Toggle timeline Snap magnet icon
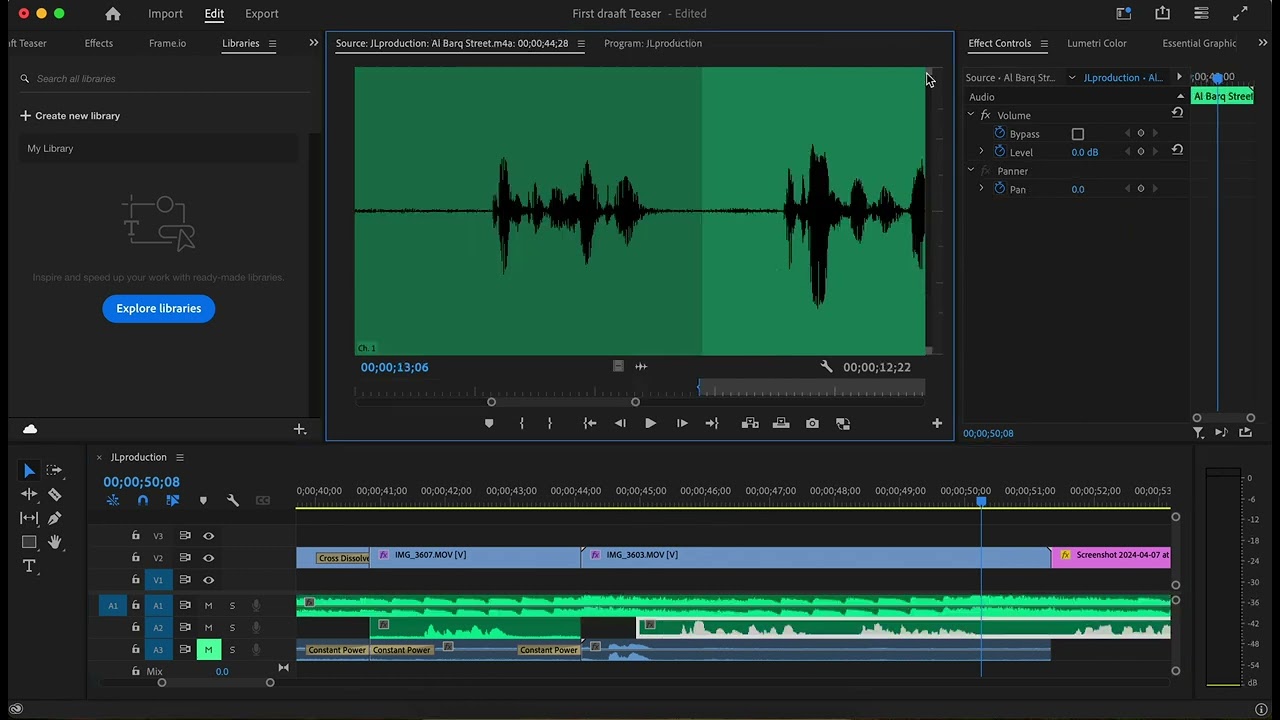Viewport: 1280px width, 720px height. pos(142,501)
